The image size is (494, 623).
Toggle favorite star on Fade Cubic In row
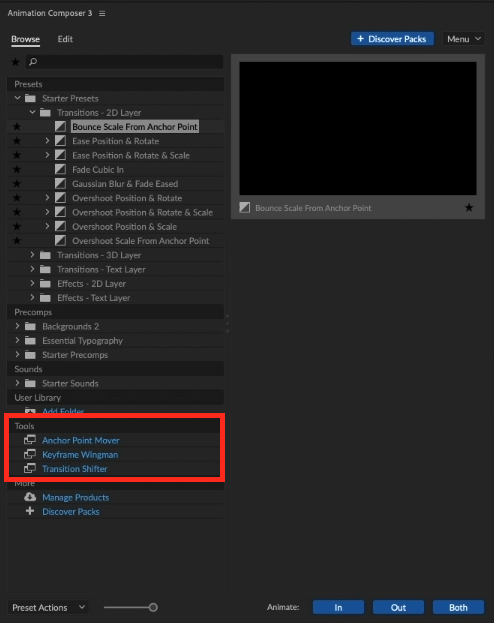tap(17, 170)
